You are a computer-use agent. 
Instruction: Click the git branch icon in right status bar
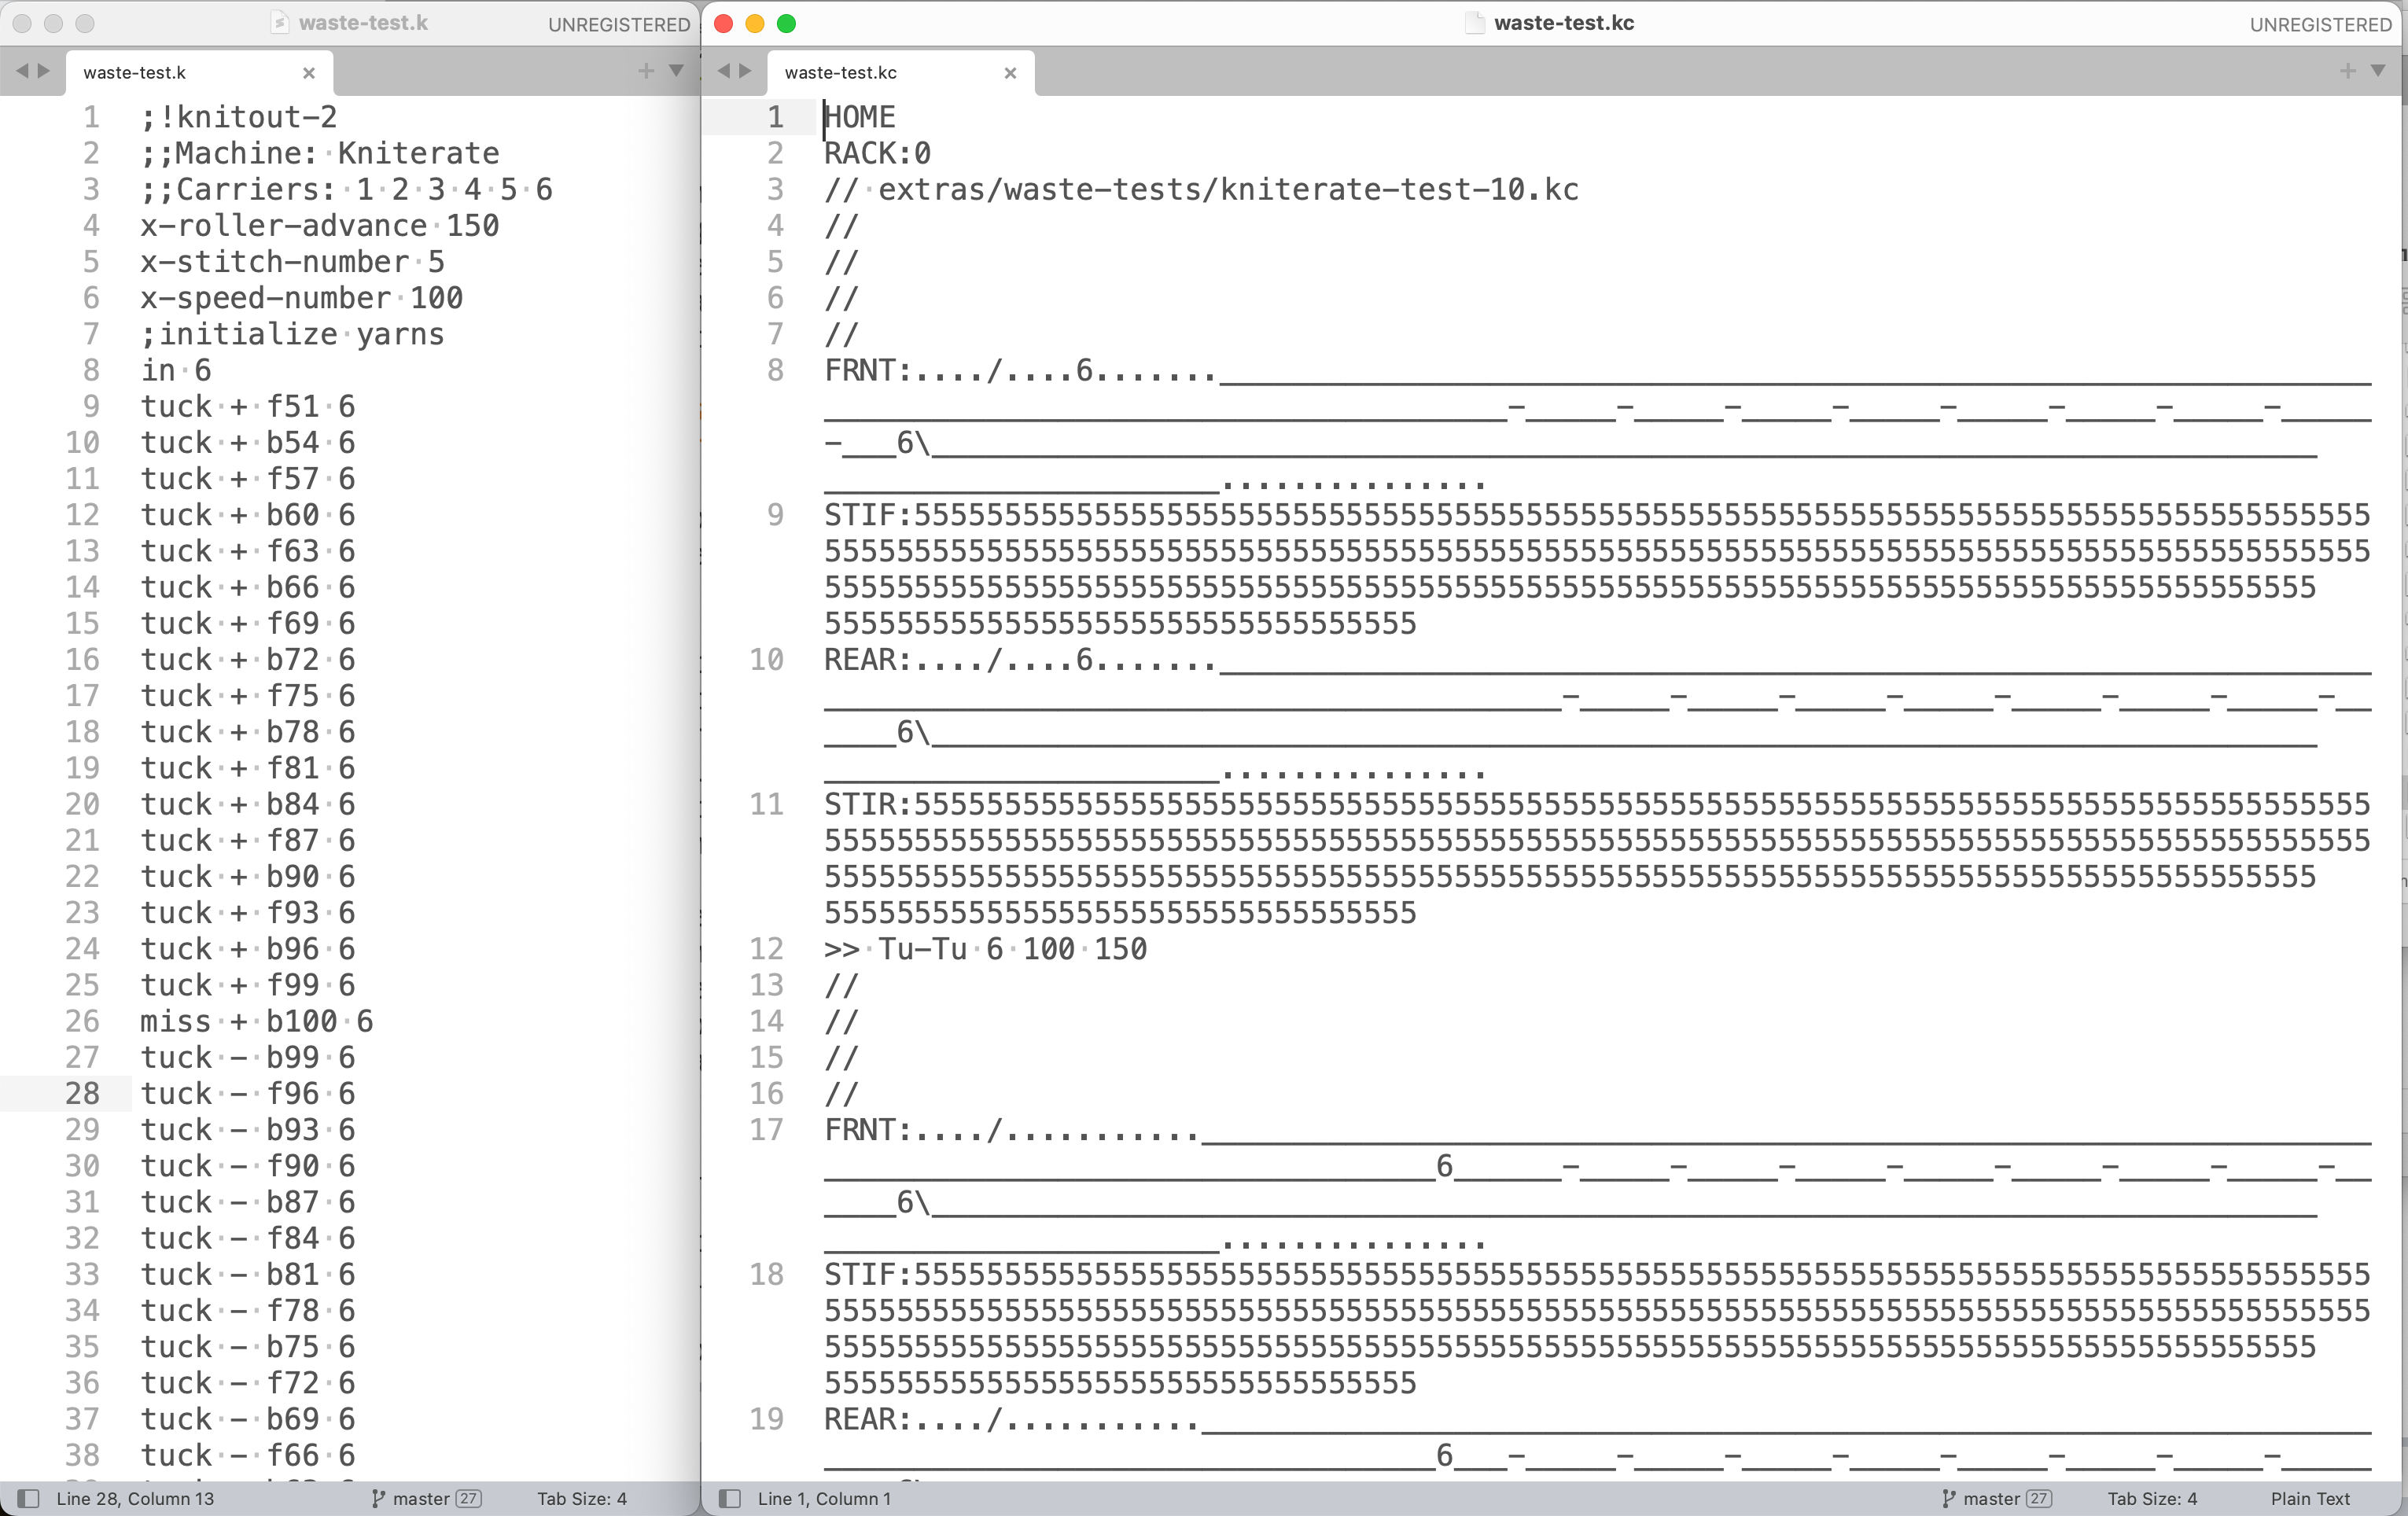click(1948, 1498)
